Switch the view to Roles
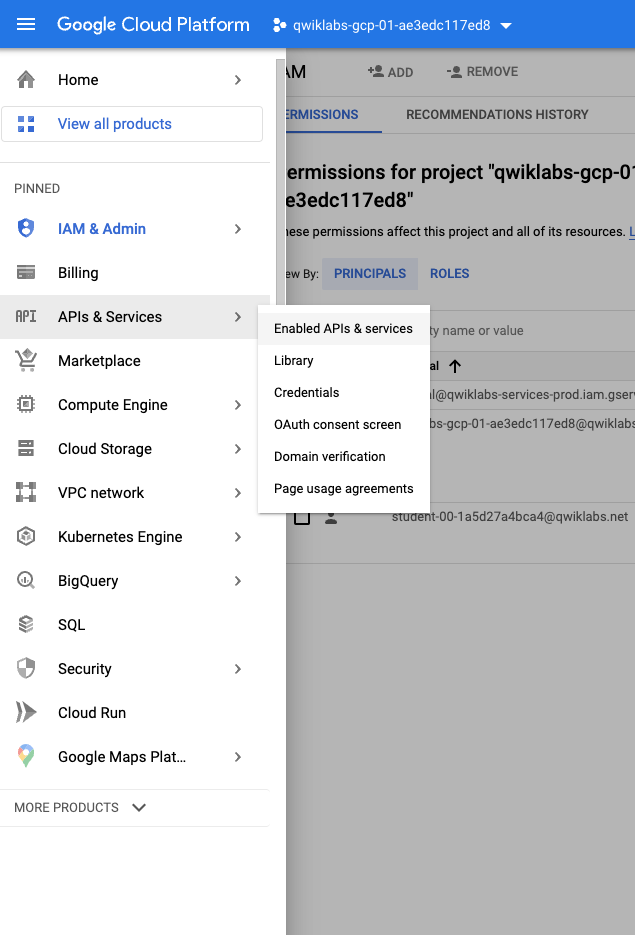This screenshot has width=635, height=935. (x=449, y=274)
